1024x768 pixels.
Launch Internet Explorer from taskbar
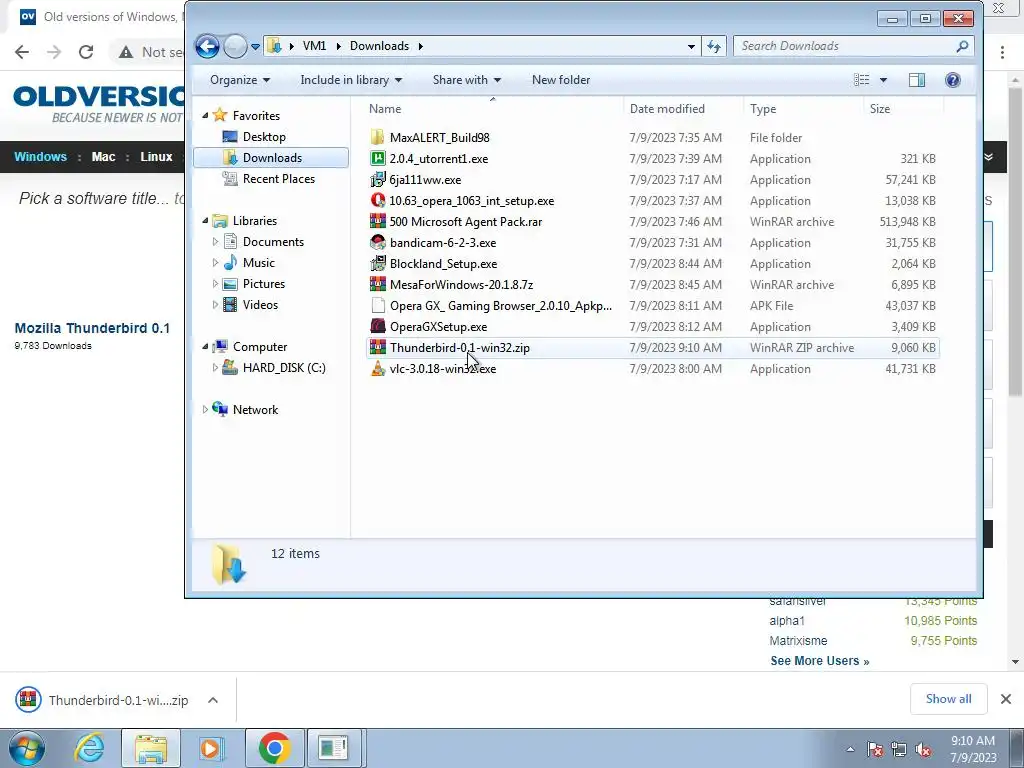click(x=89, y=748)
